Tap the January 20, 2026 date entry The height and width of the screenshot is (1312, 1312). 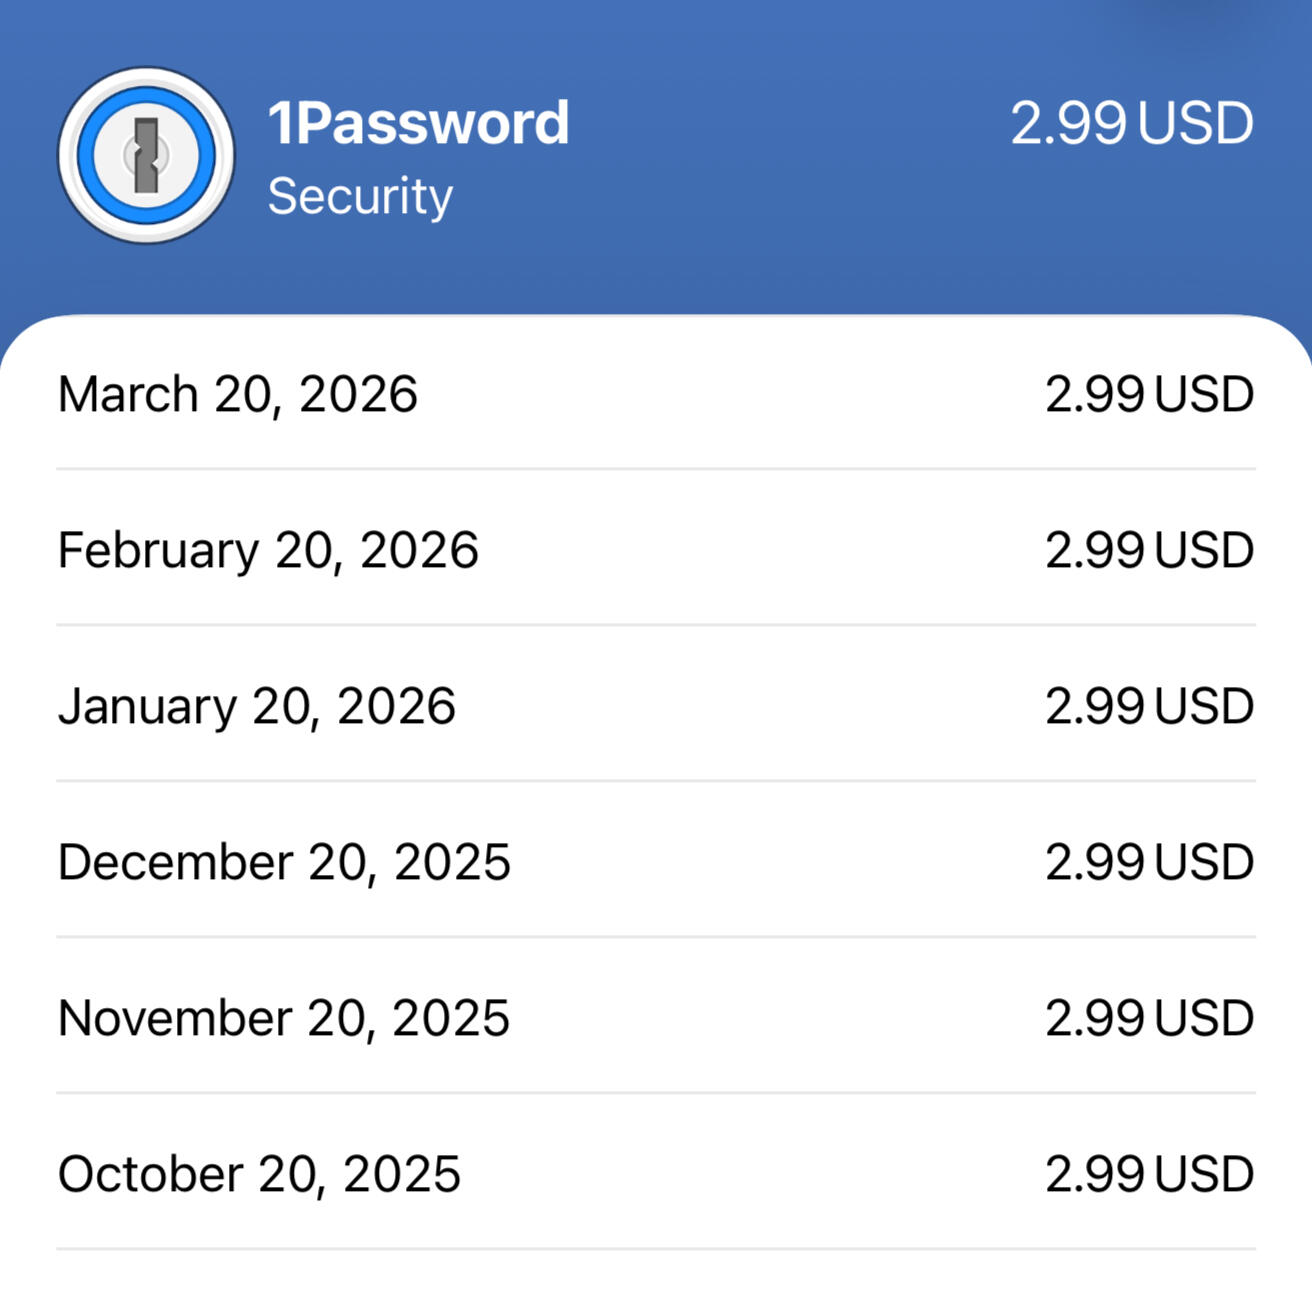(257, 706)
